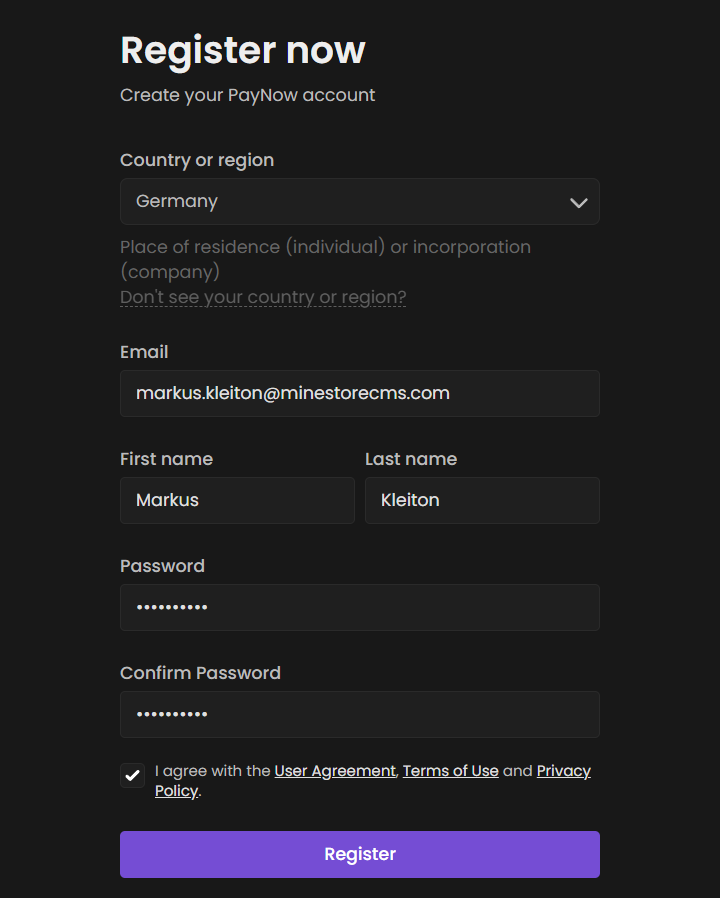Click the chevron on the country selector
Image resolution: width=720 pixels, height=898 pixels.
coord(578,201)
